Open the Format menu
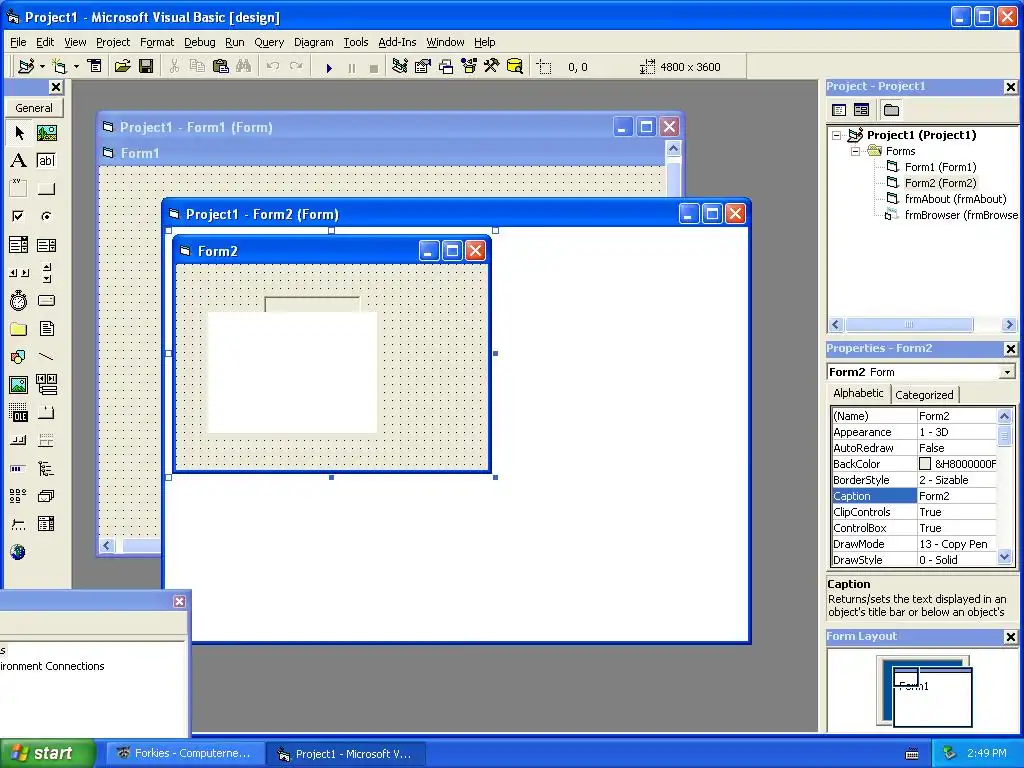Image resolution: width=1024 pixels, height=768 pixels. pos(157,42)
